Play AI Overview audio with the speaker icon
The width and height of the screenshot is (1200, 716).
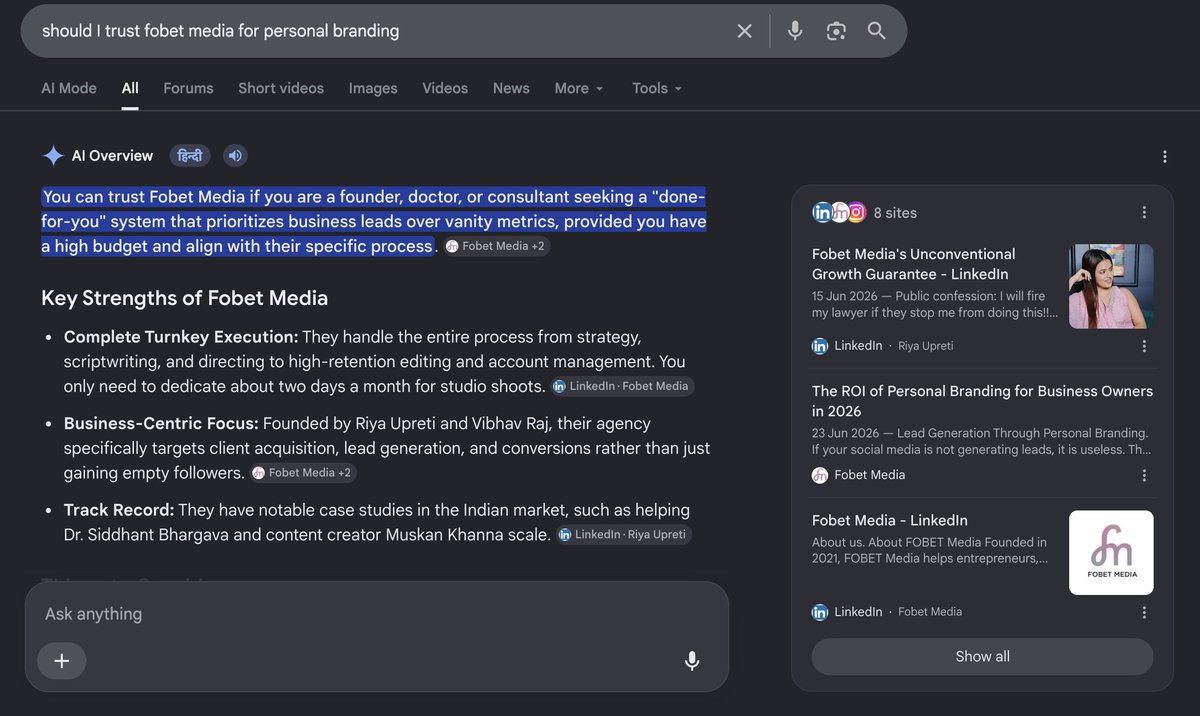[x=235, y=156]
